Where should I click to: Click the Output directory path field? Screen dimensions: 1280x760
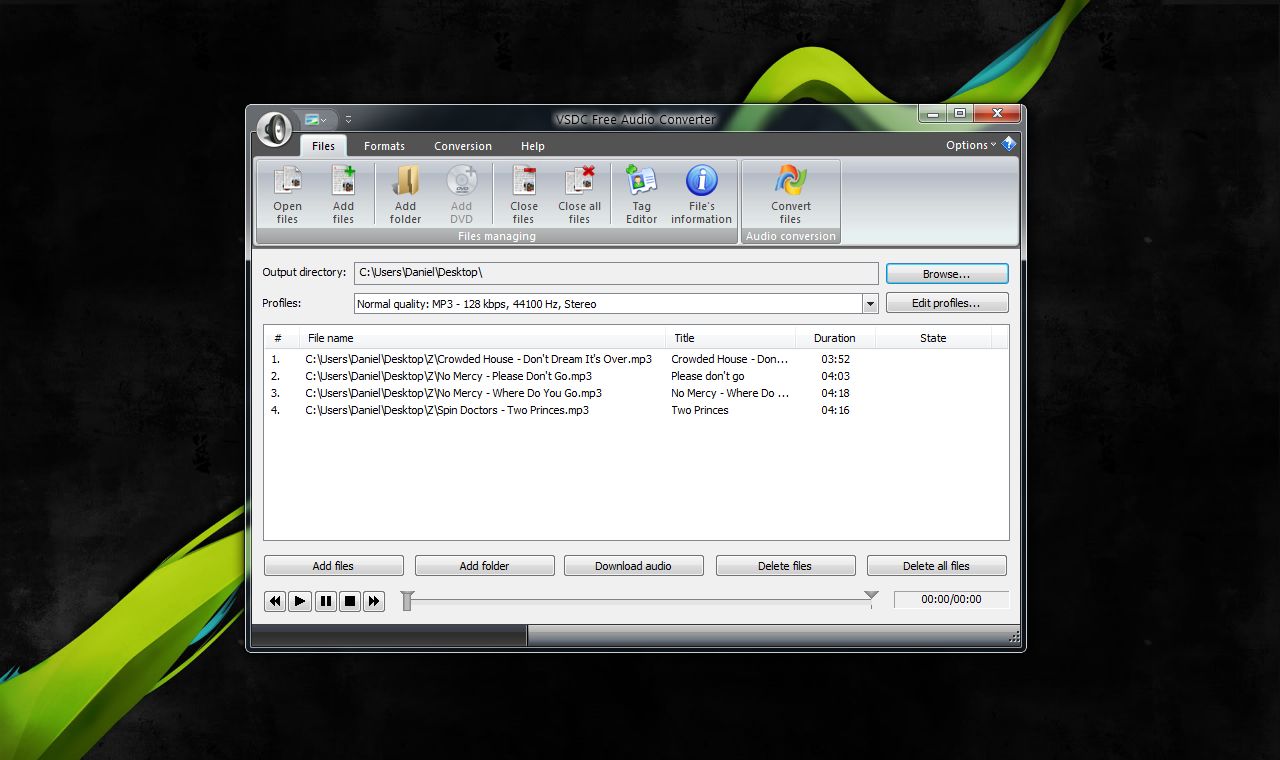click(x=616, y=273)
